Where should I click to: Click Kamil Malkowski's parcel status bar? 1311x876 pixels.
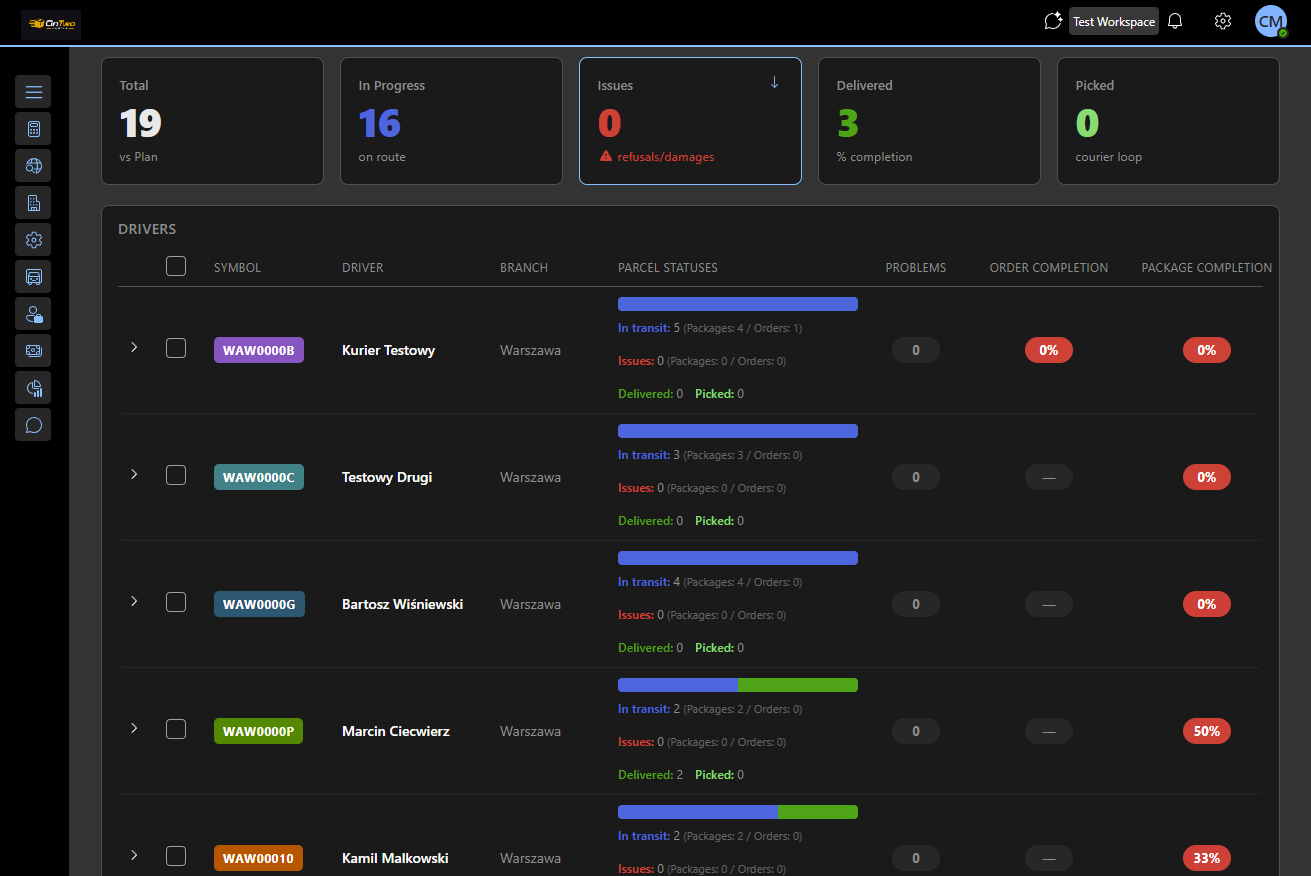738,812
